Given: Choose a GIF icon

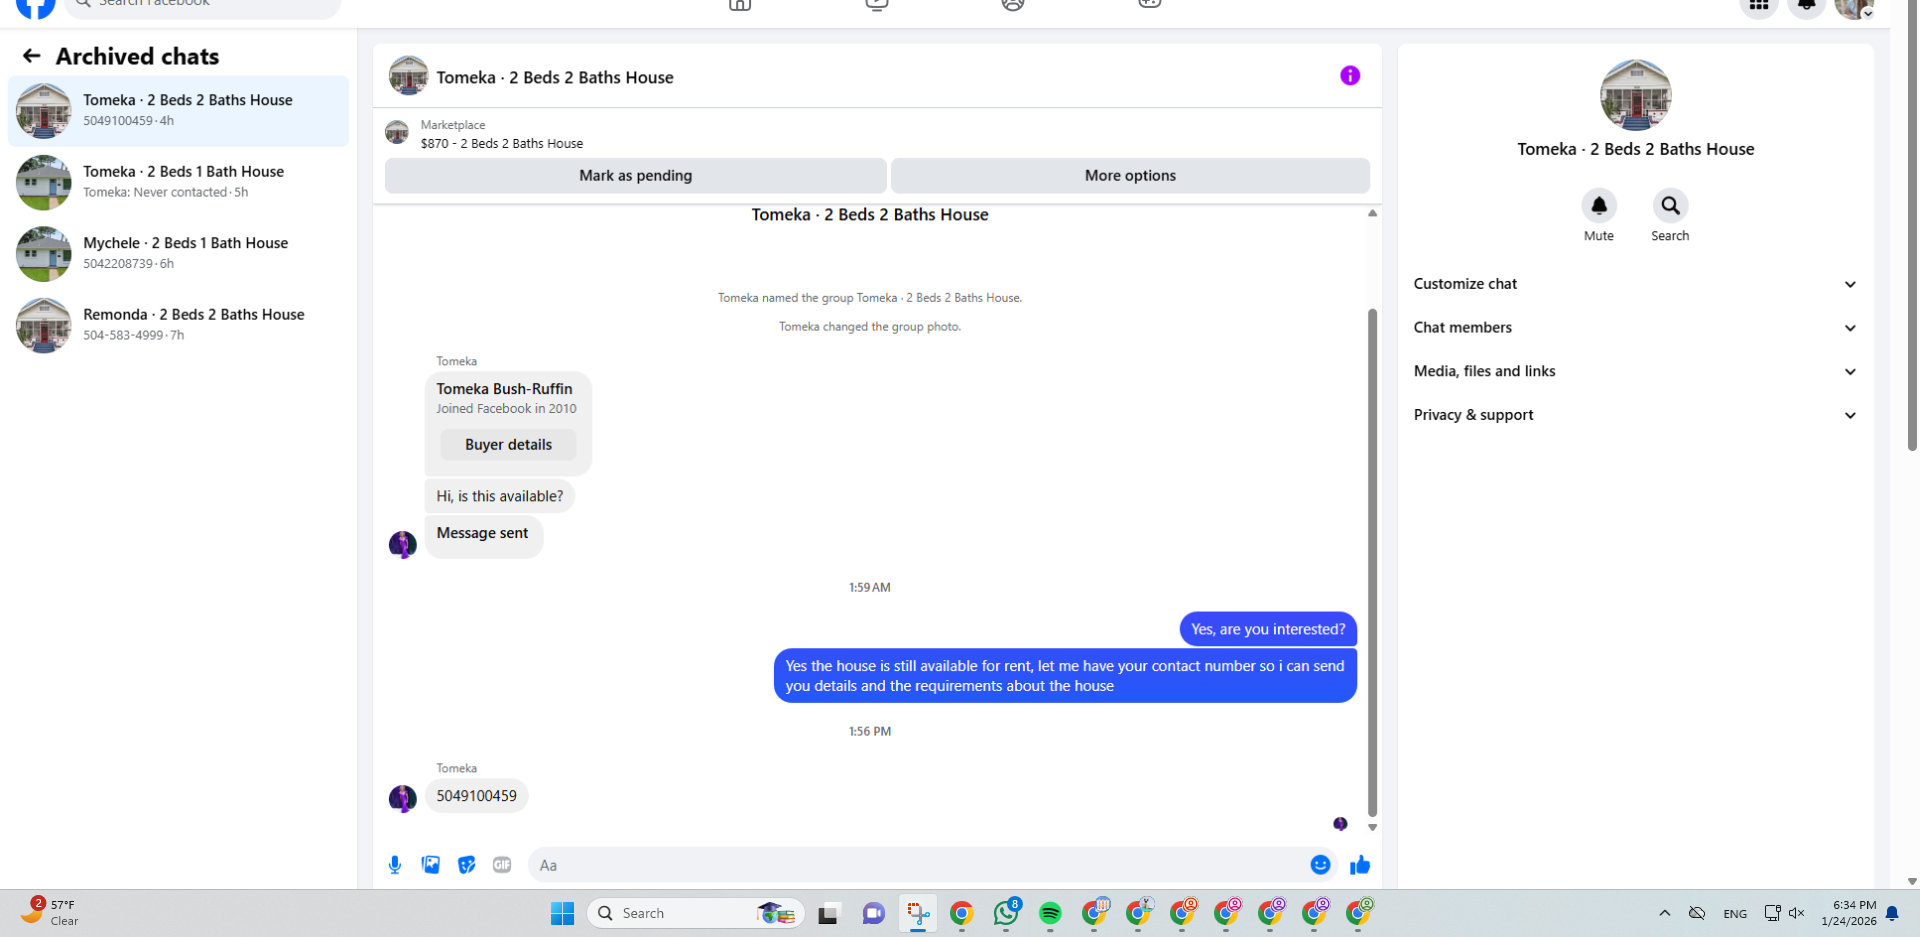Looking at the screenshot, I should tap(502, 865).
